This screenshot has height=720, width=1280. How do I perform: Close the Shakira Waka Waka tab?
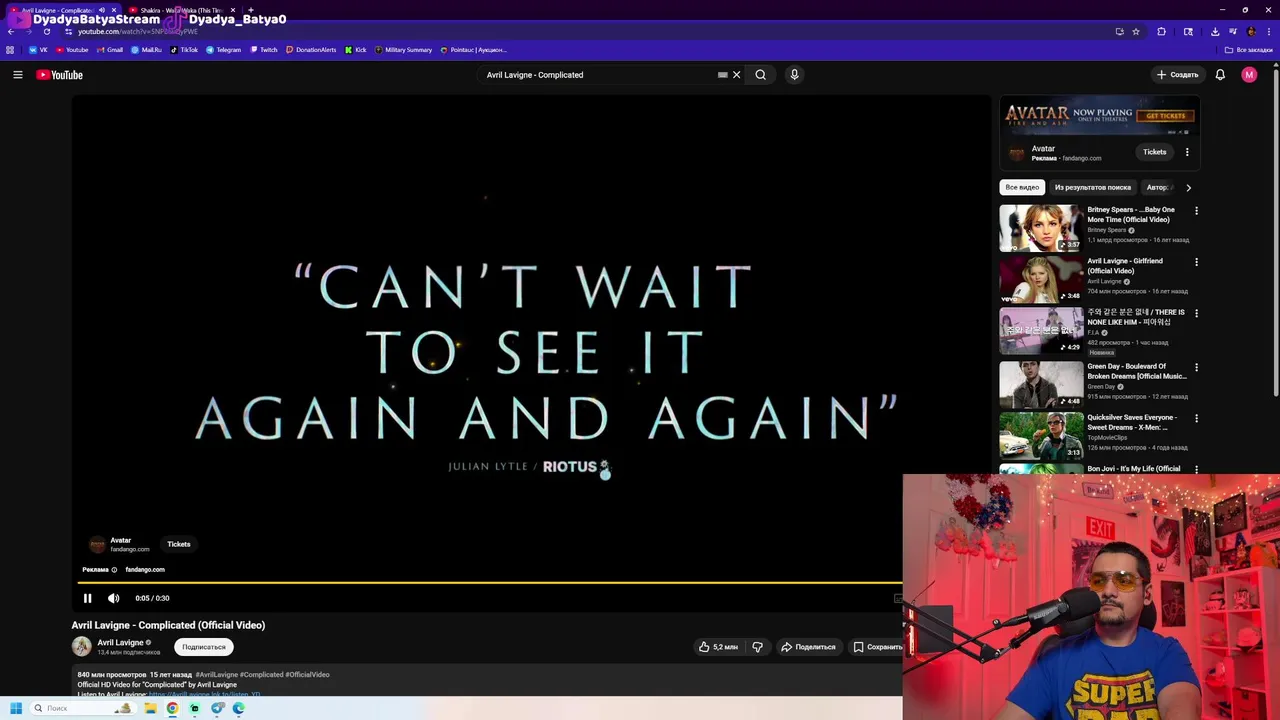tap(233, 10)
